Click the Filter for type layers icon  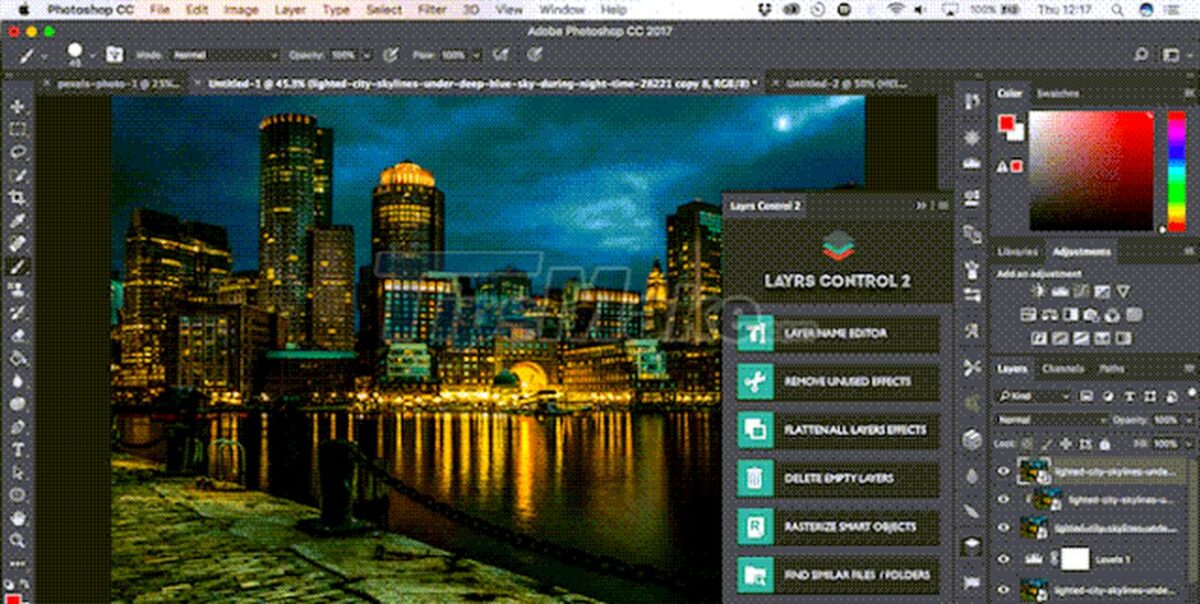point(1130,396)
